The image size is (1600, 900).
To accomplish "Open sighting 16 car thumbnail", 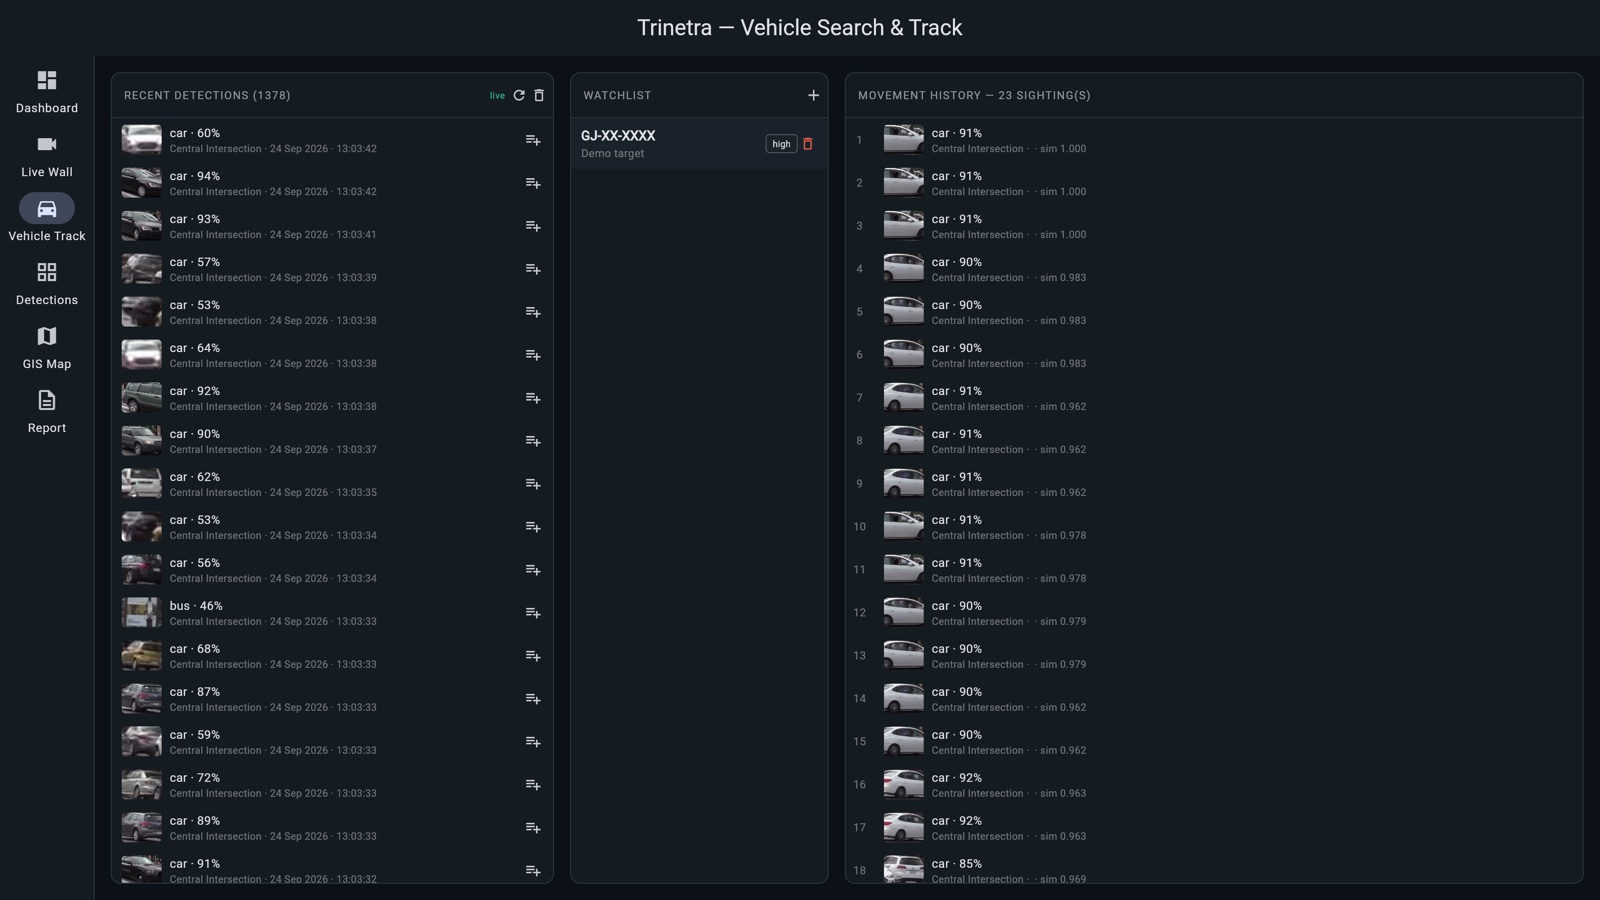I will (903, 784).
